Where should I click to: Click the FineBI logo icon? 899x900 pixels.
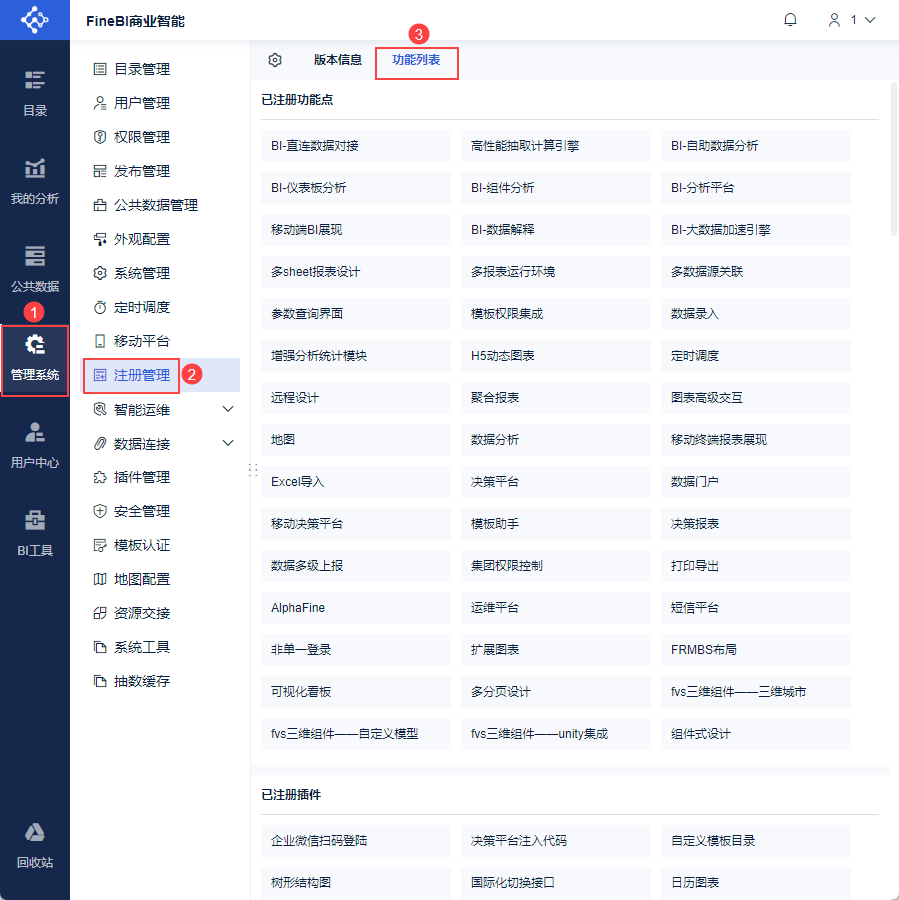[x=34, y=20]
